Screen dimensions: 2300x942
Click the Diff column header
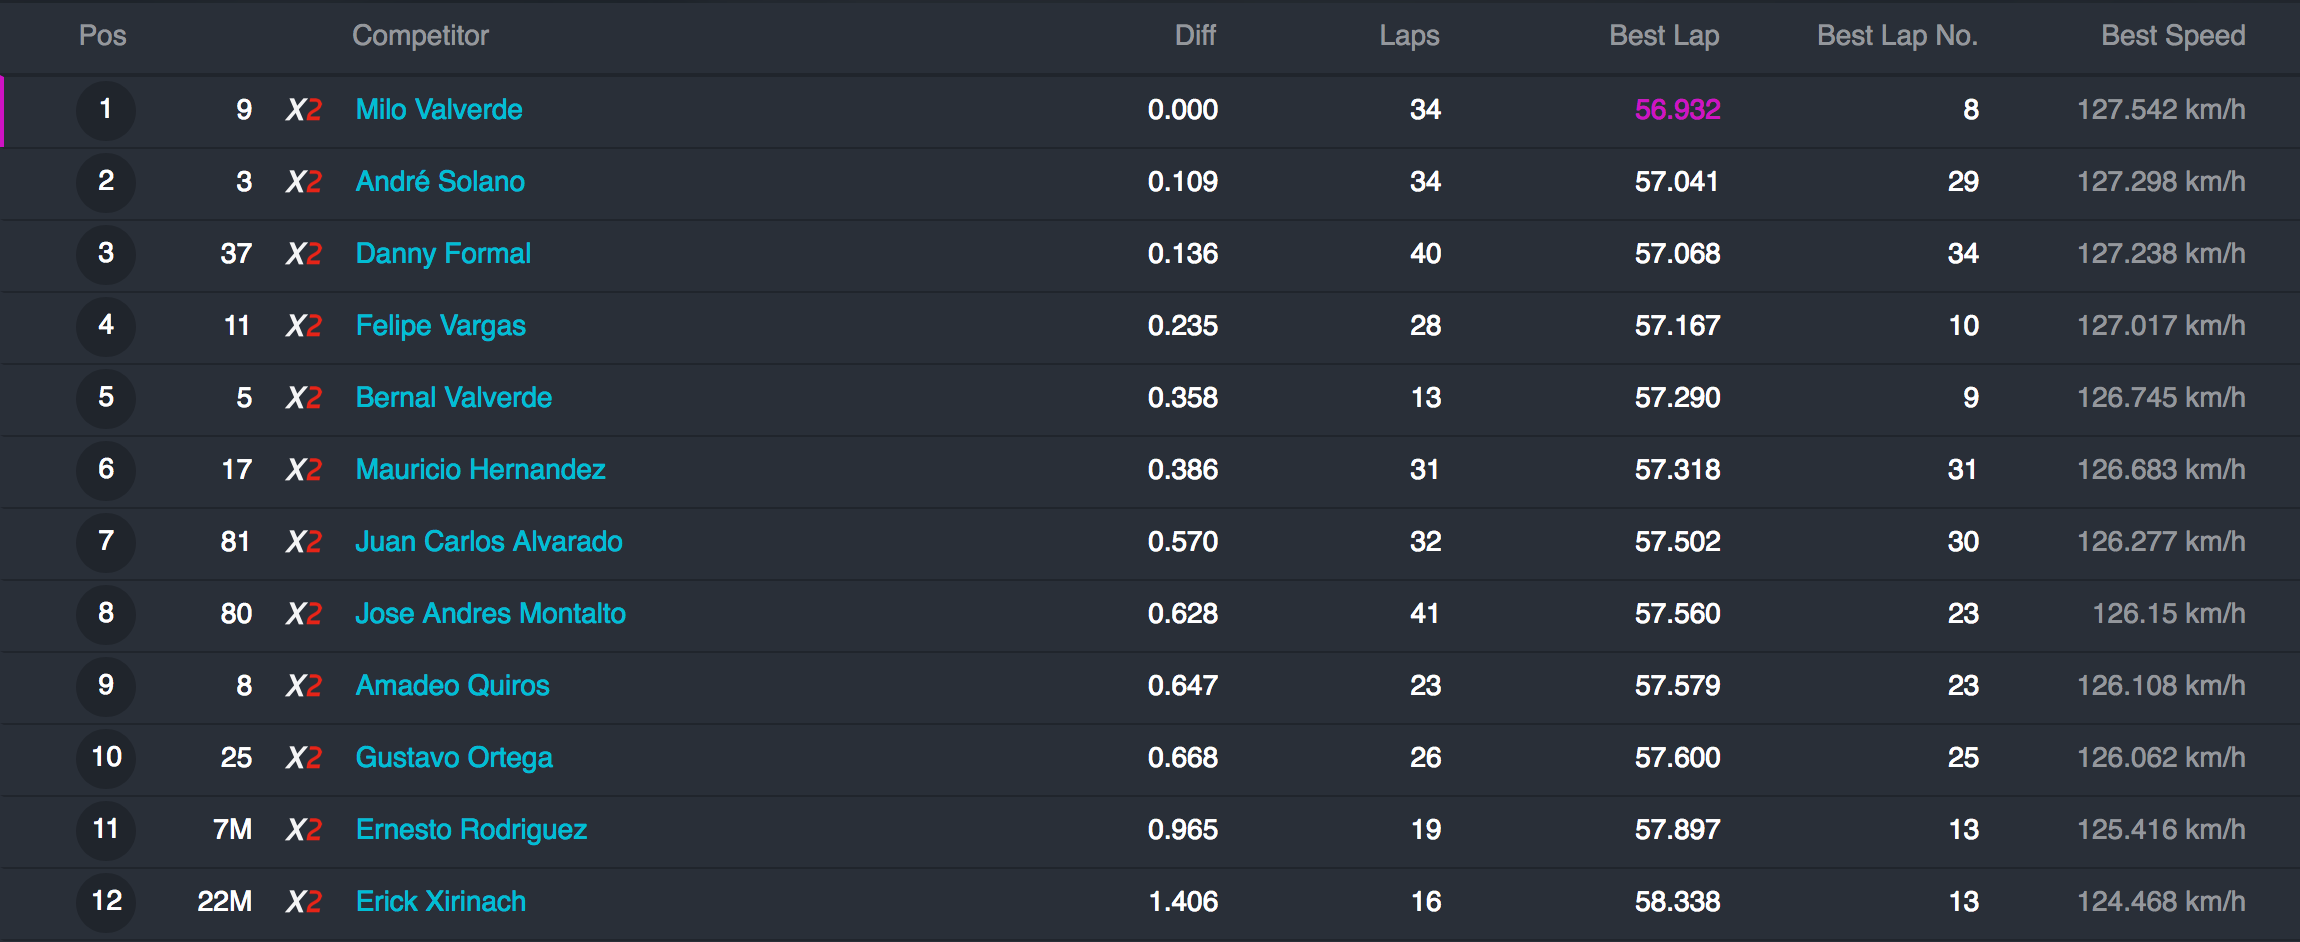pyautogui.click(x=1195, y=36)
